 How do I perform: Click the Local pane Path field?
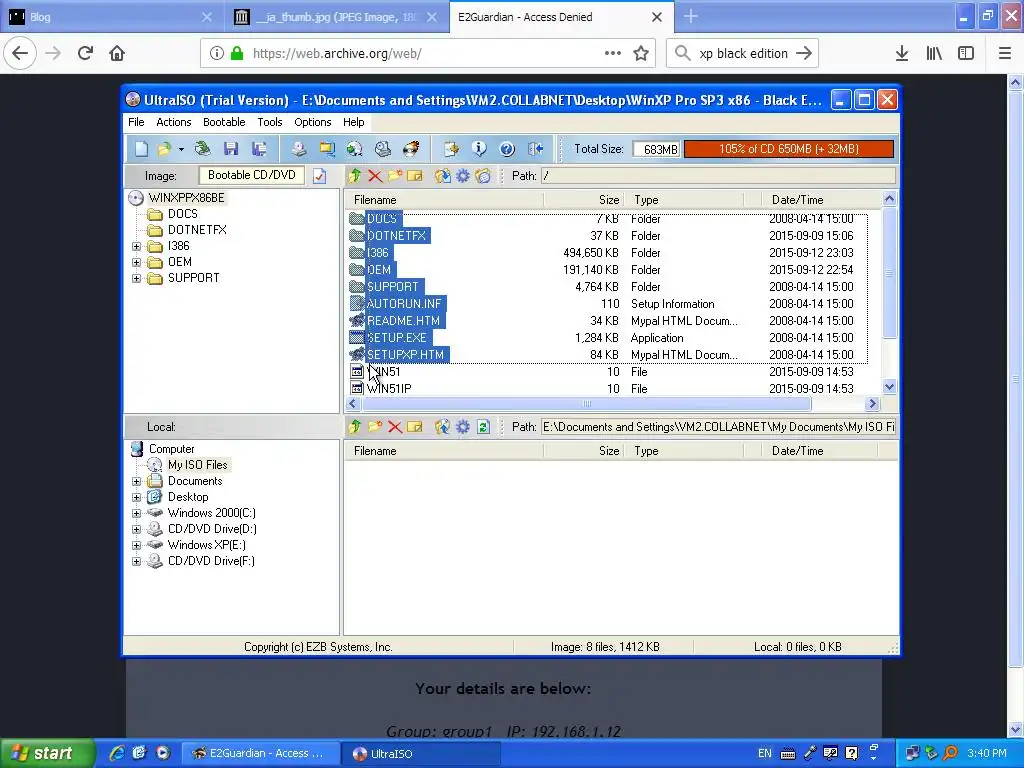pyautogui.click(x=718, y=427)
